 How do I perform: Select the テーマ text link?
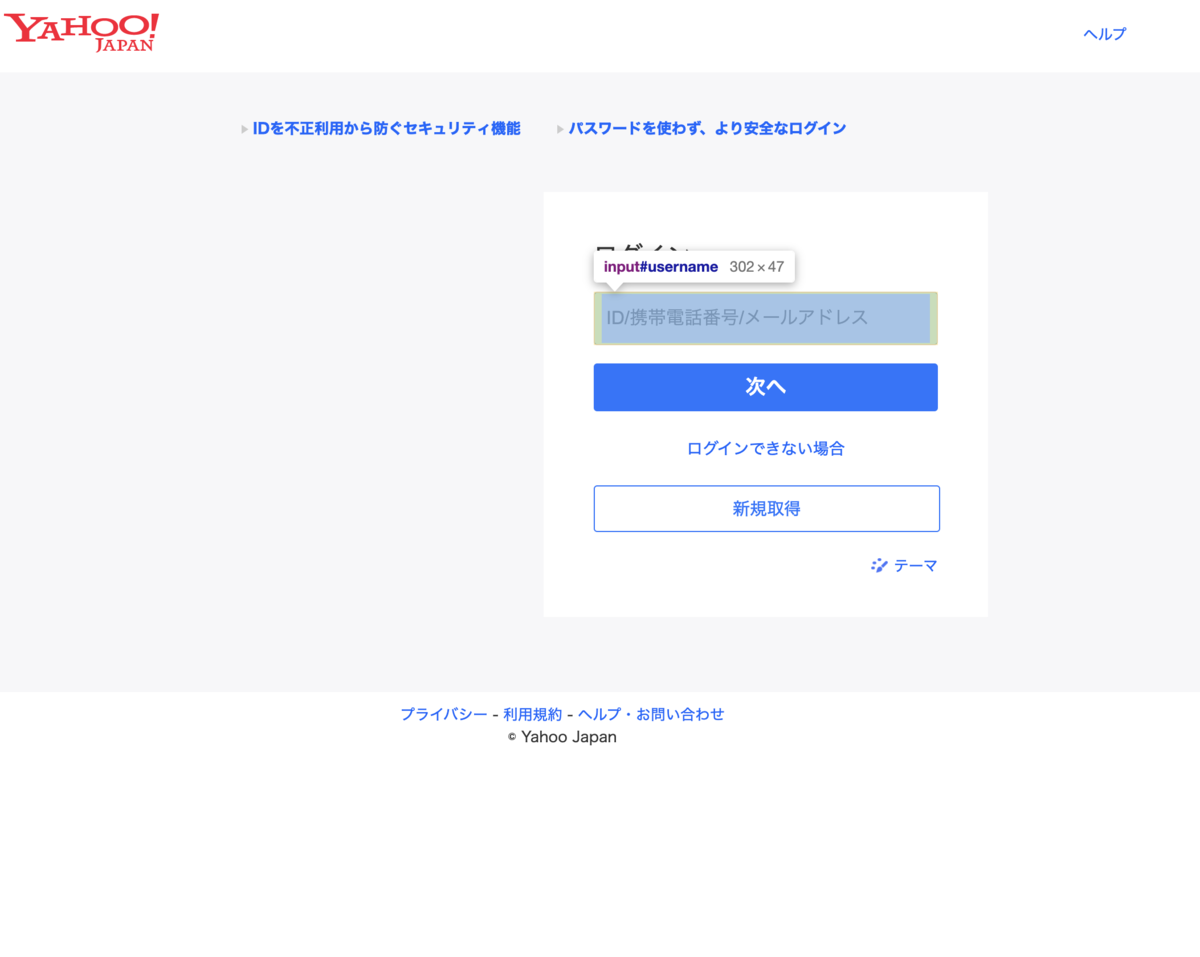pos(916,565)
